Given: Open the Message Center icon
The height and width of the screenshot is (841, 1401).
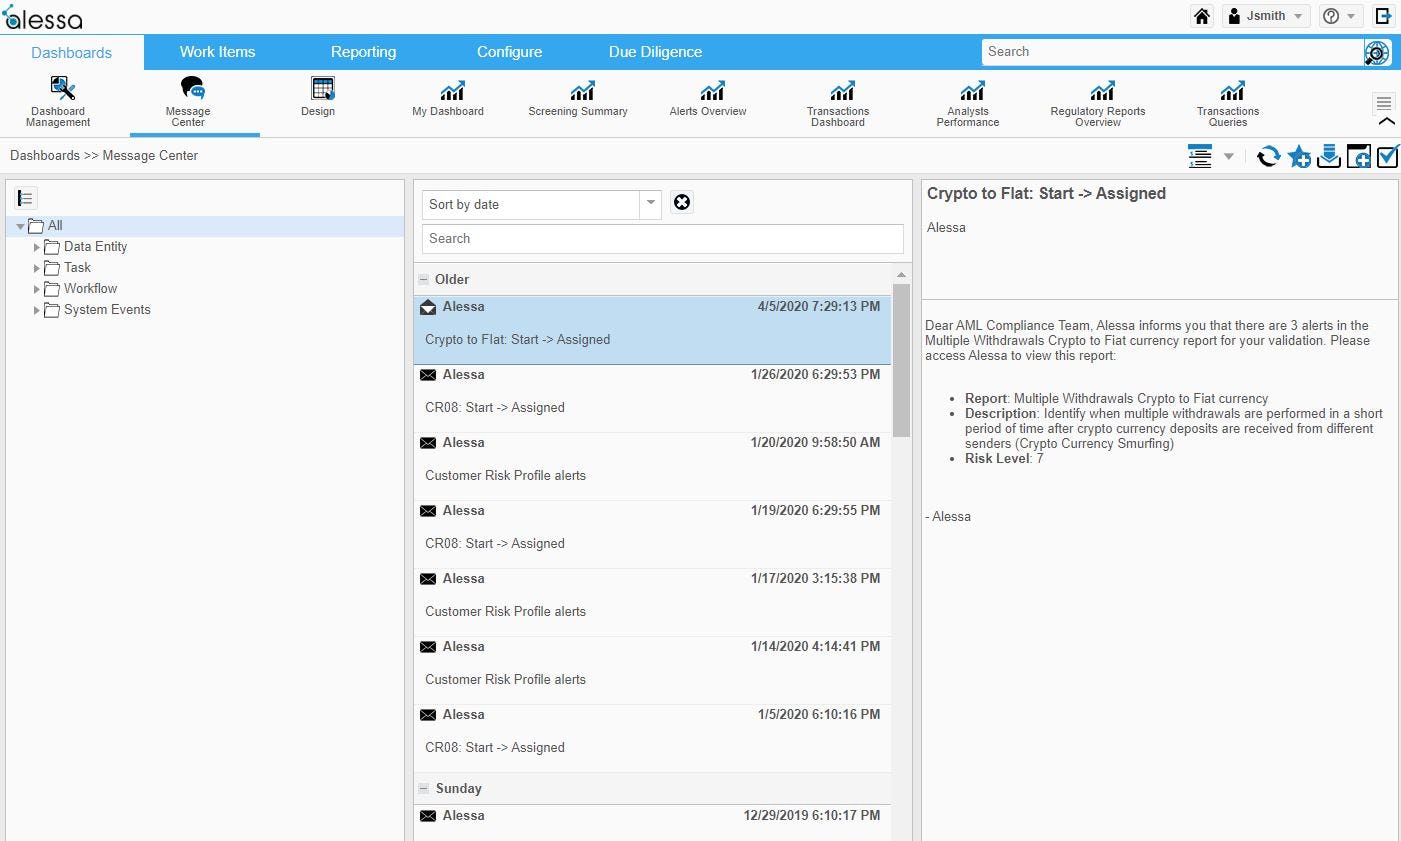Looking at the screenshot, I should click(191, 89).
